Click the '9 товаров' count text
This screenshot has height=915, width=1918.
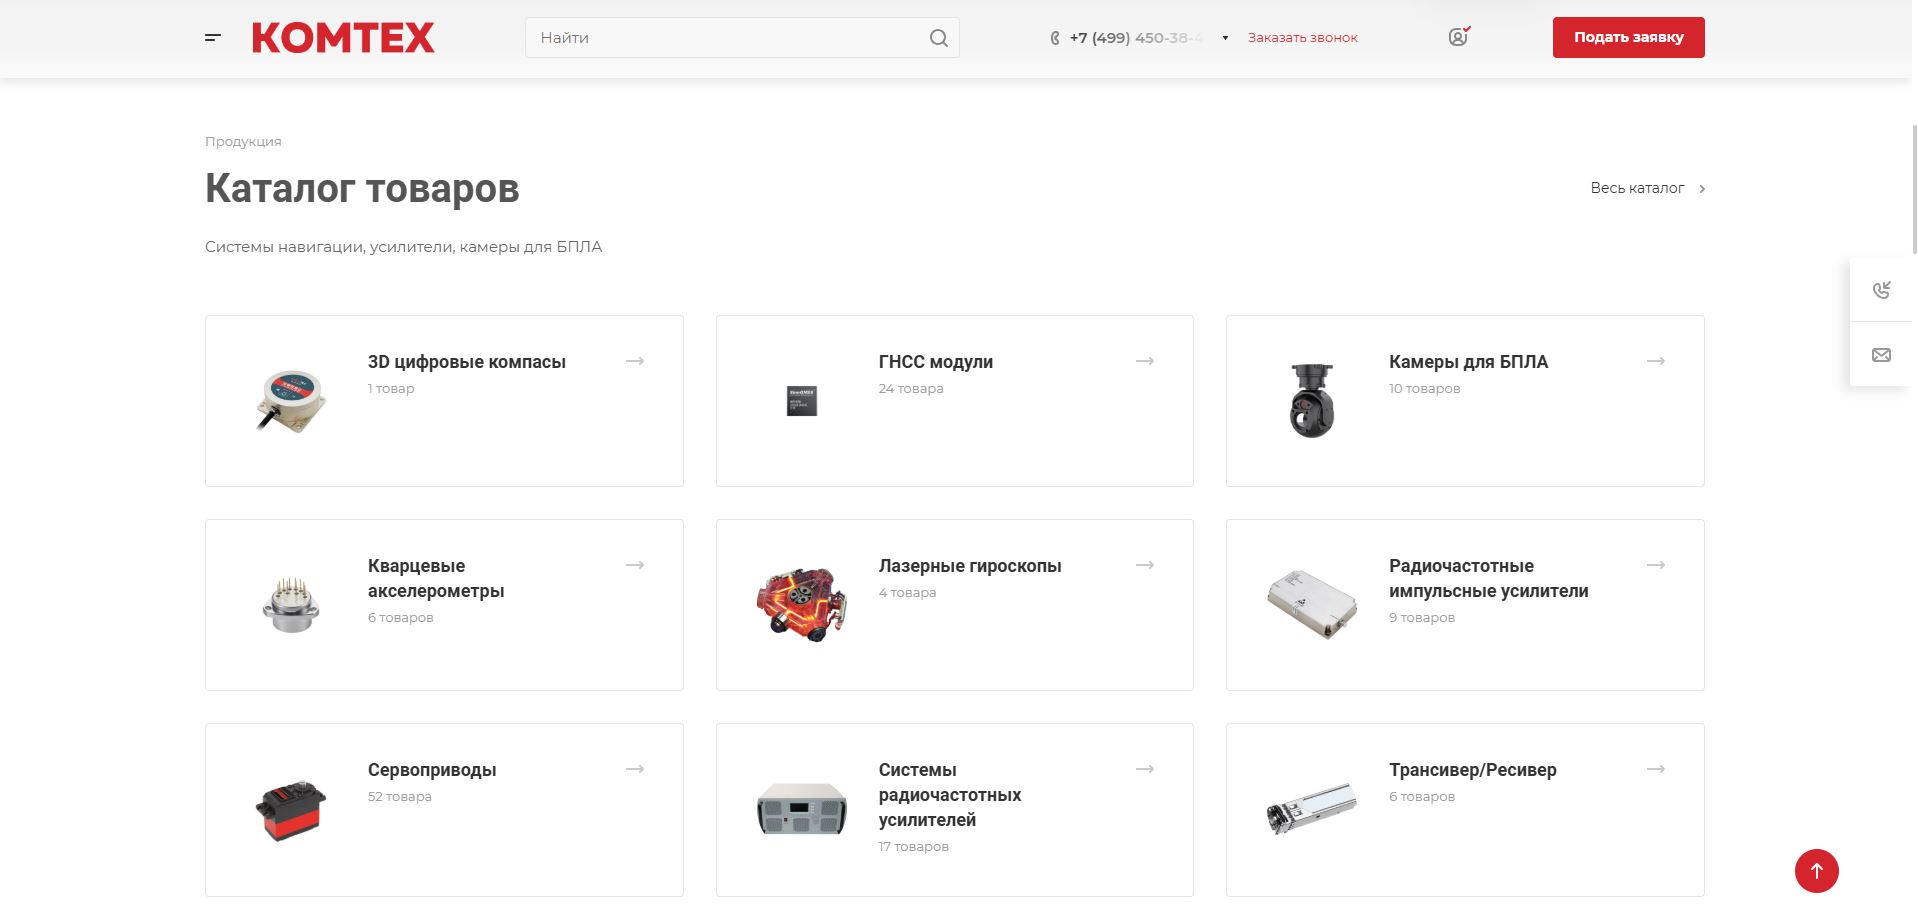coord(1422,618)
